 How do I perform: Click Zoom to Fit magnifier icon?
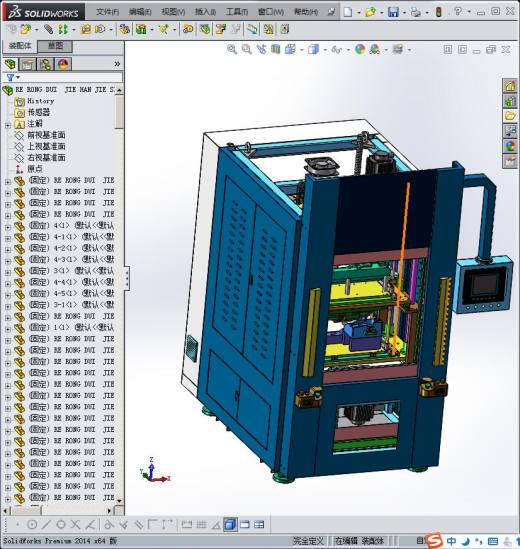tap(232, 49)
